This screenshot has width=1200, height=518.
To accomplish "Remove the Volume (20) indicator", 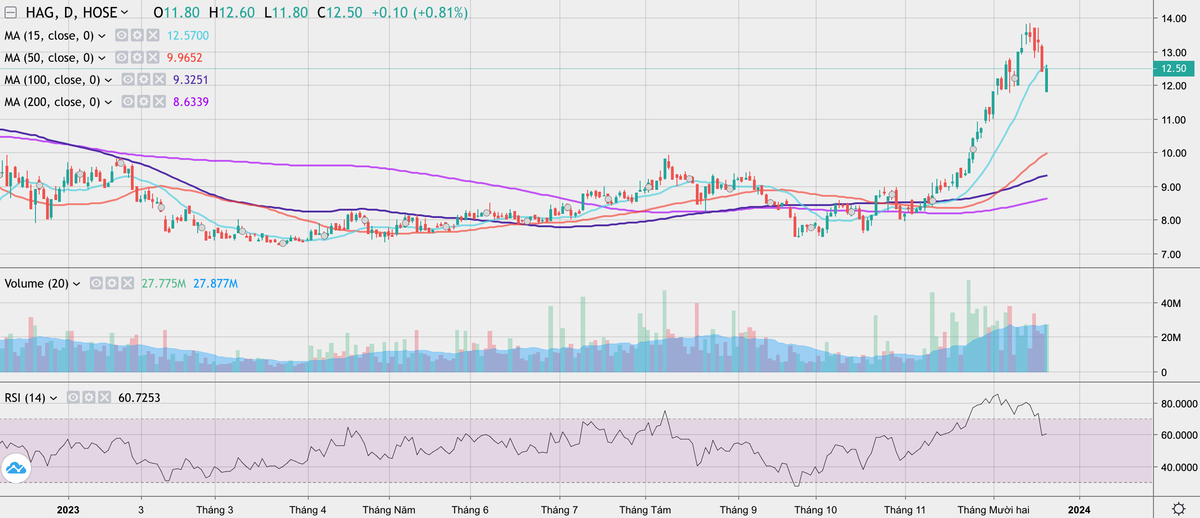I will pyautogui.click(x=127, y=284).
